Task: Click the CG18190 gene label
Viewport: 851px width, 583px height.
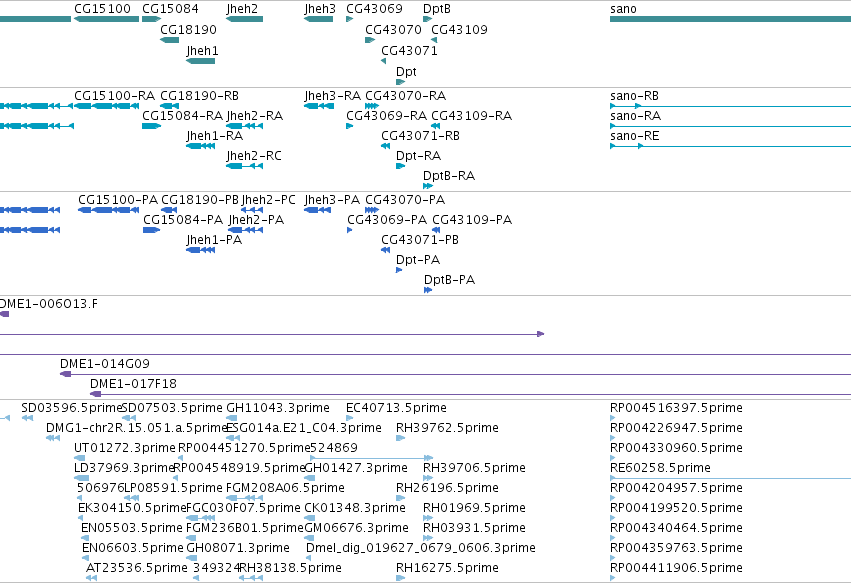Action: 188,29
